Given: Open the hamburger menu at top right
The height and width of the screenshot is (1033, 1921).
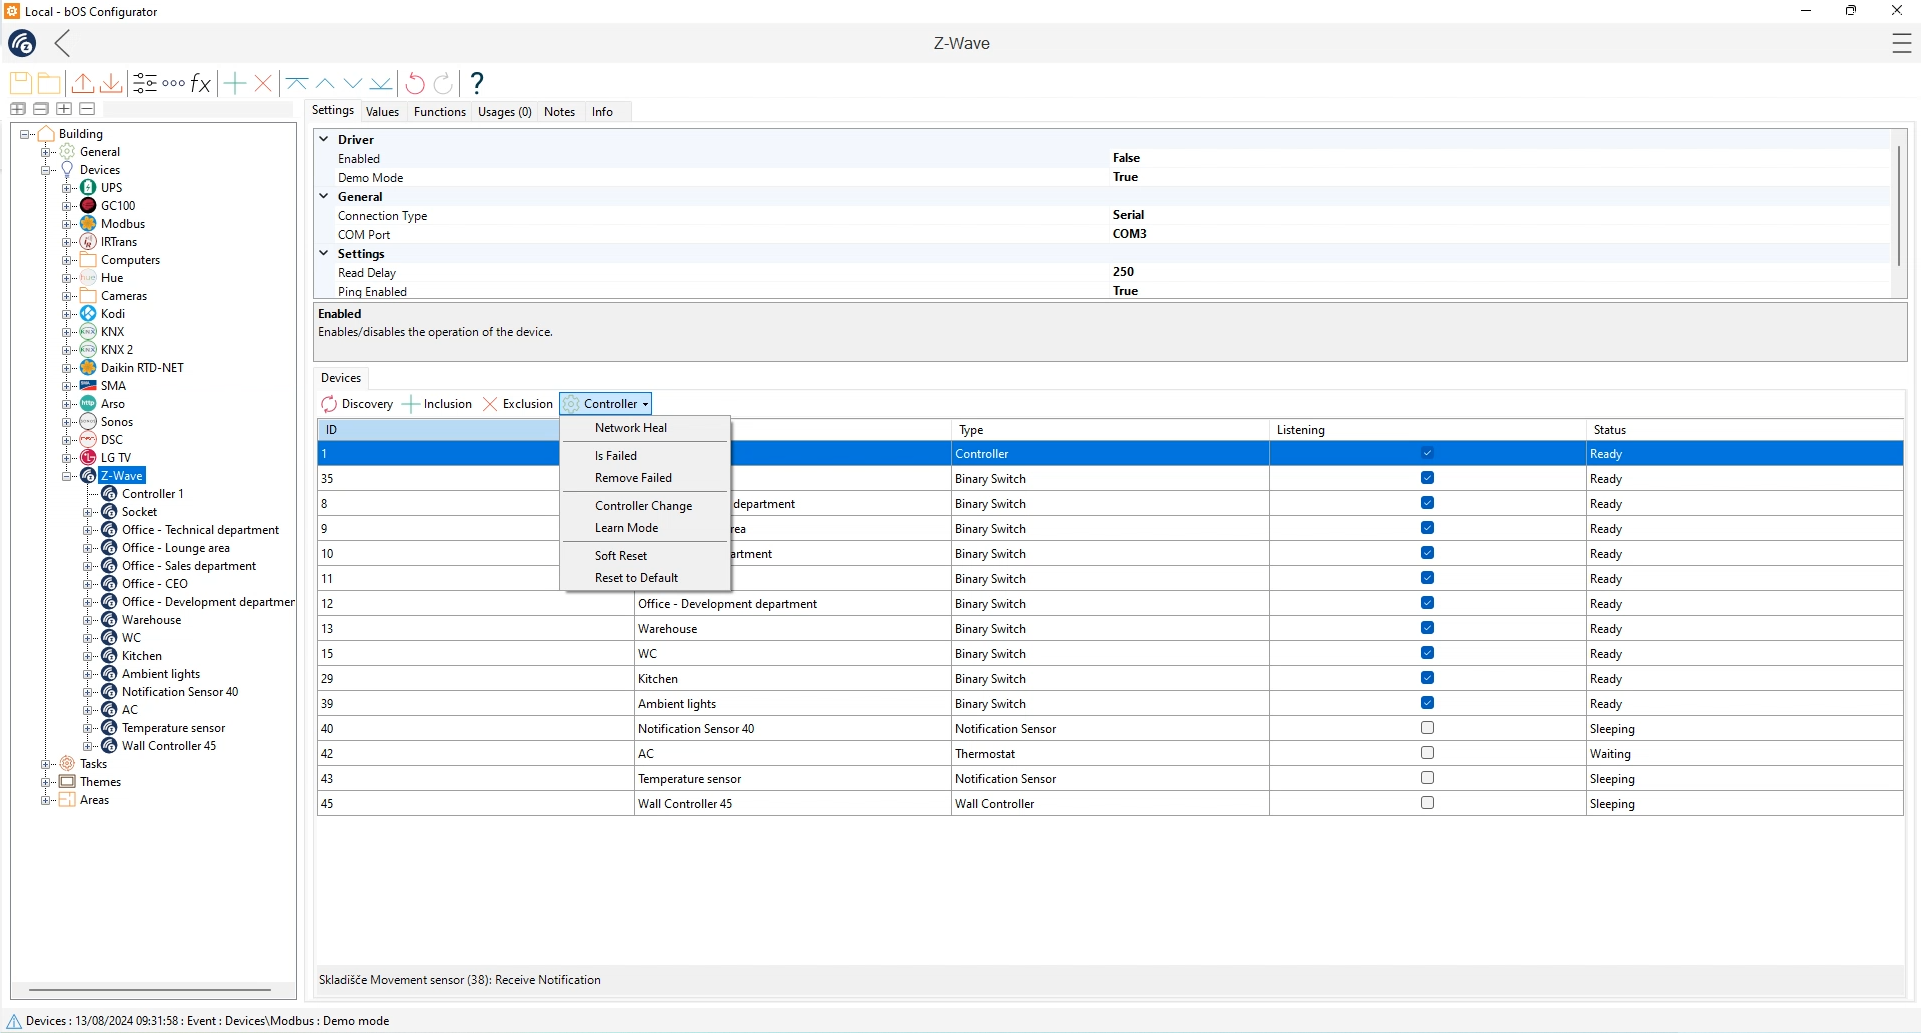Looking at the screenshot, I should coord(1902,43).
